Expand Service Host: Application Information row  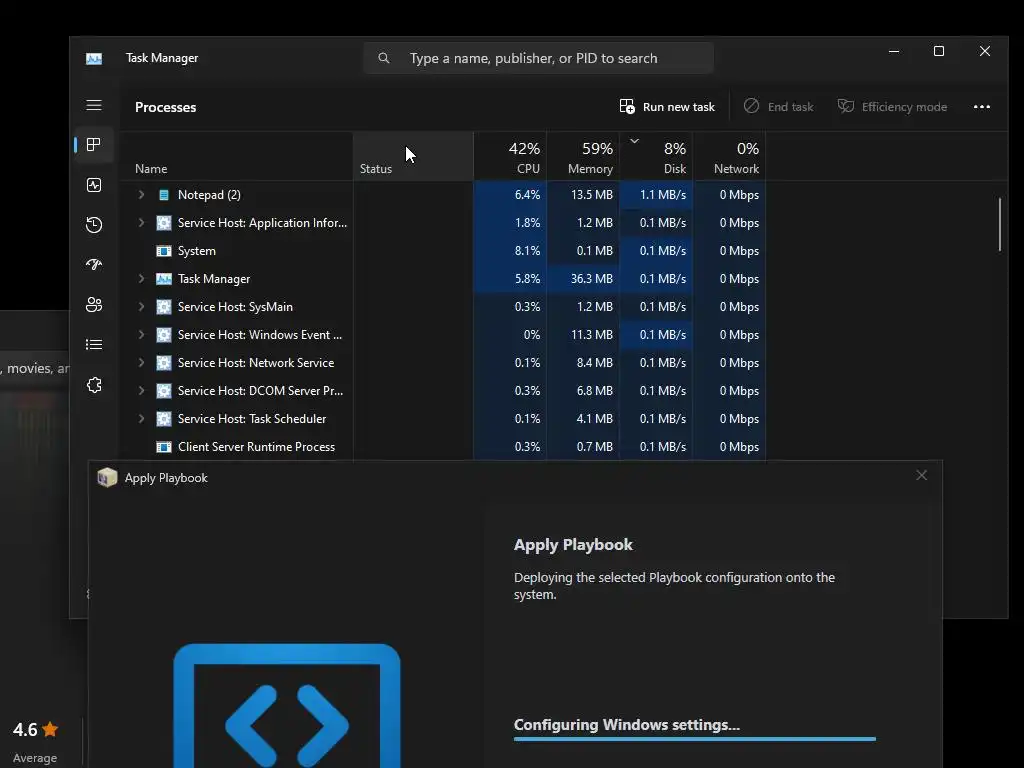[141, 223]
